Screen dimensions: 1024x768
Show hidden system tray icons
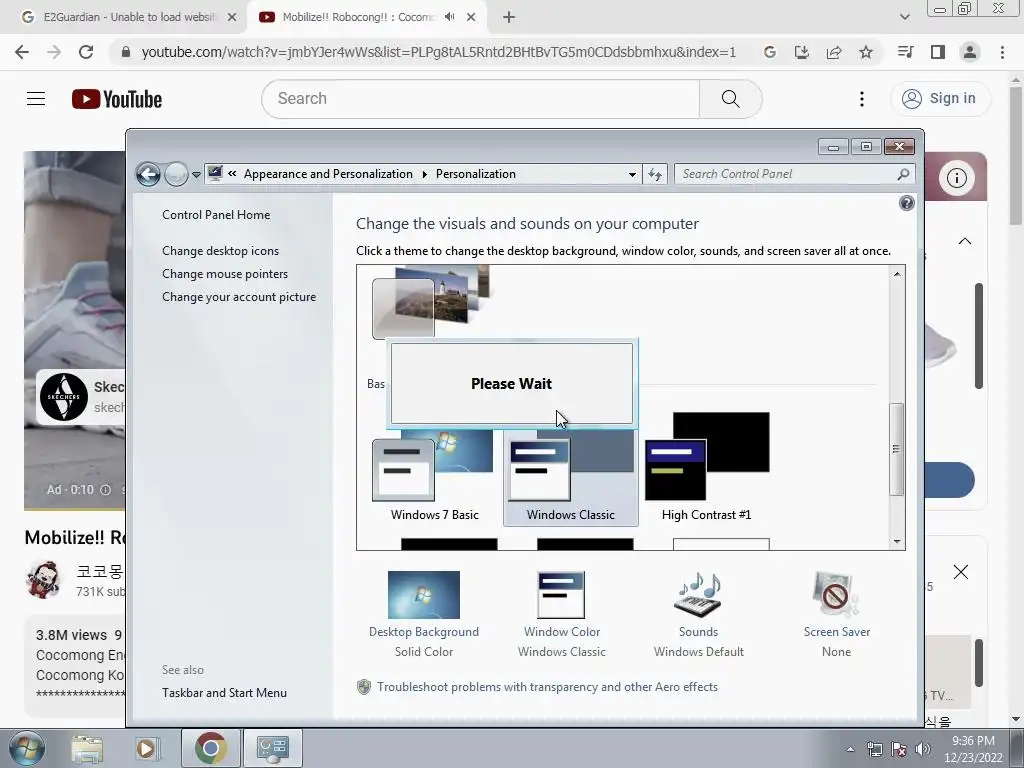tap(850, 749)
